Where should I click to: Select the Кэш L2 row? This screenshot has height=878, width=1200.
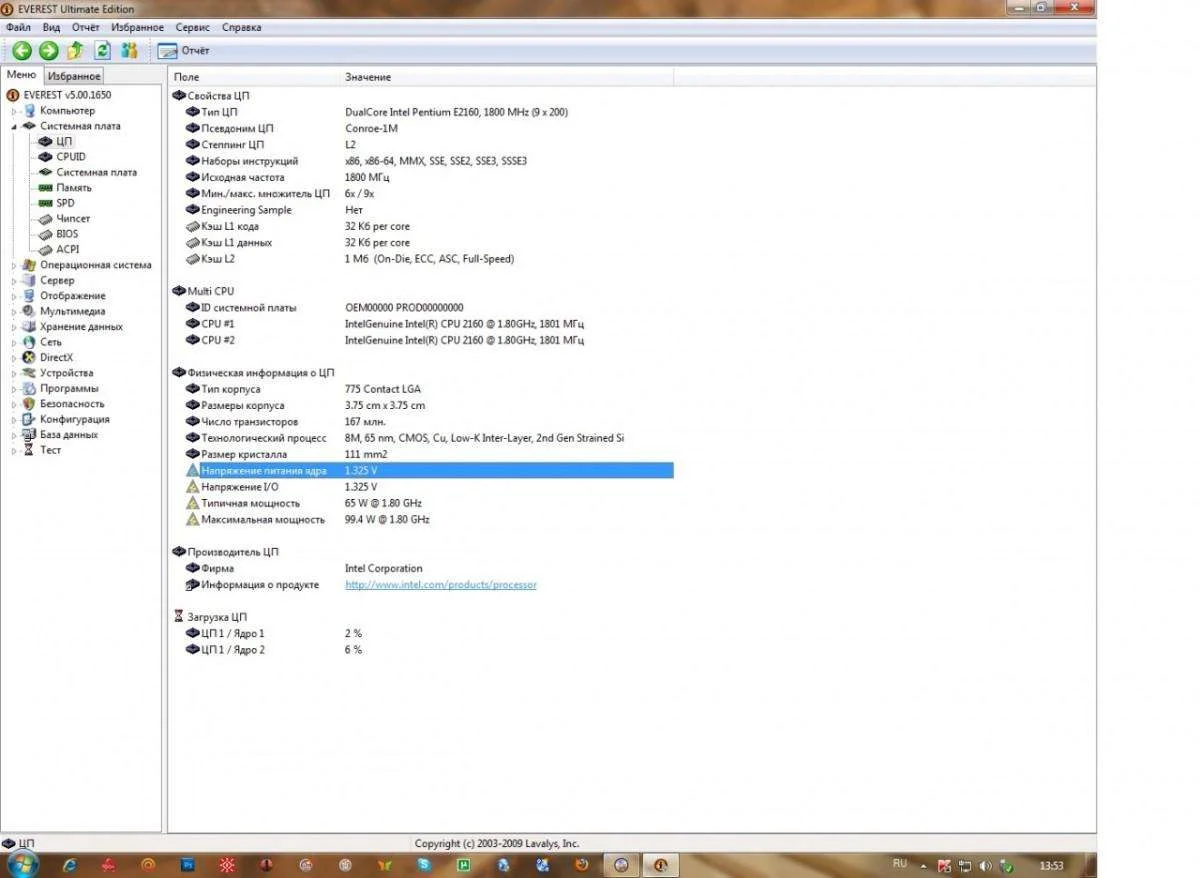[x=428, y=259]
